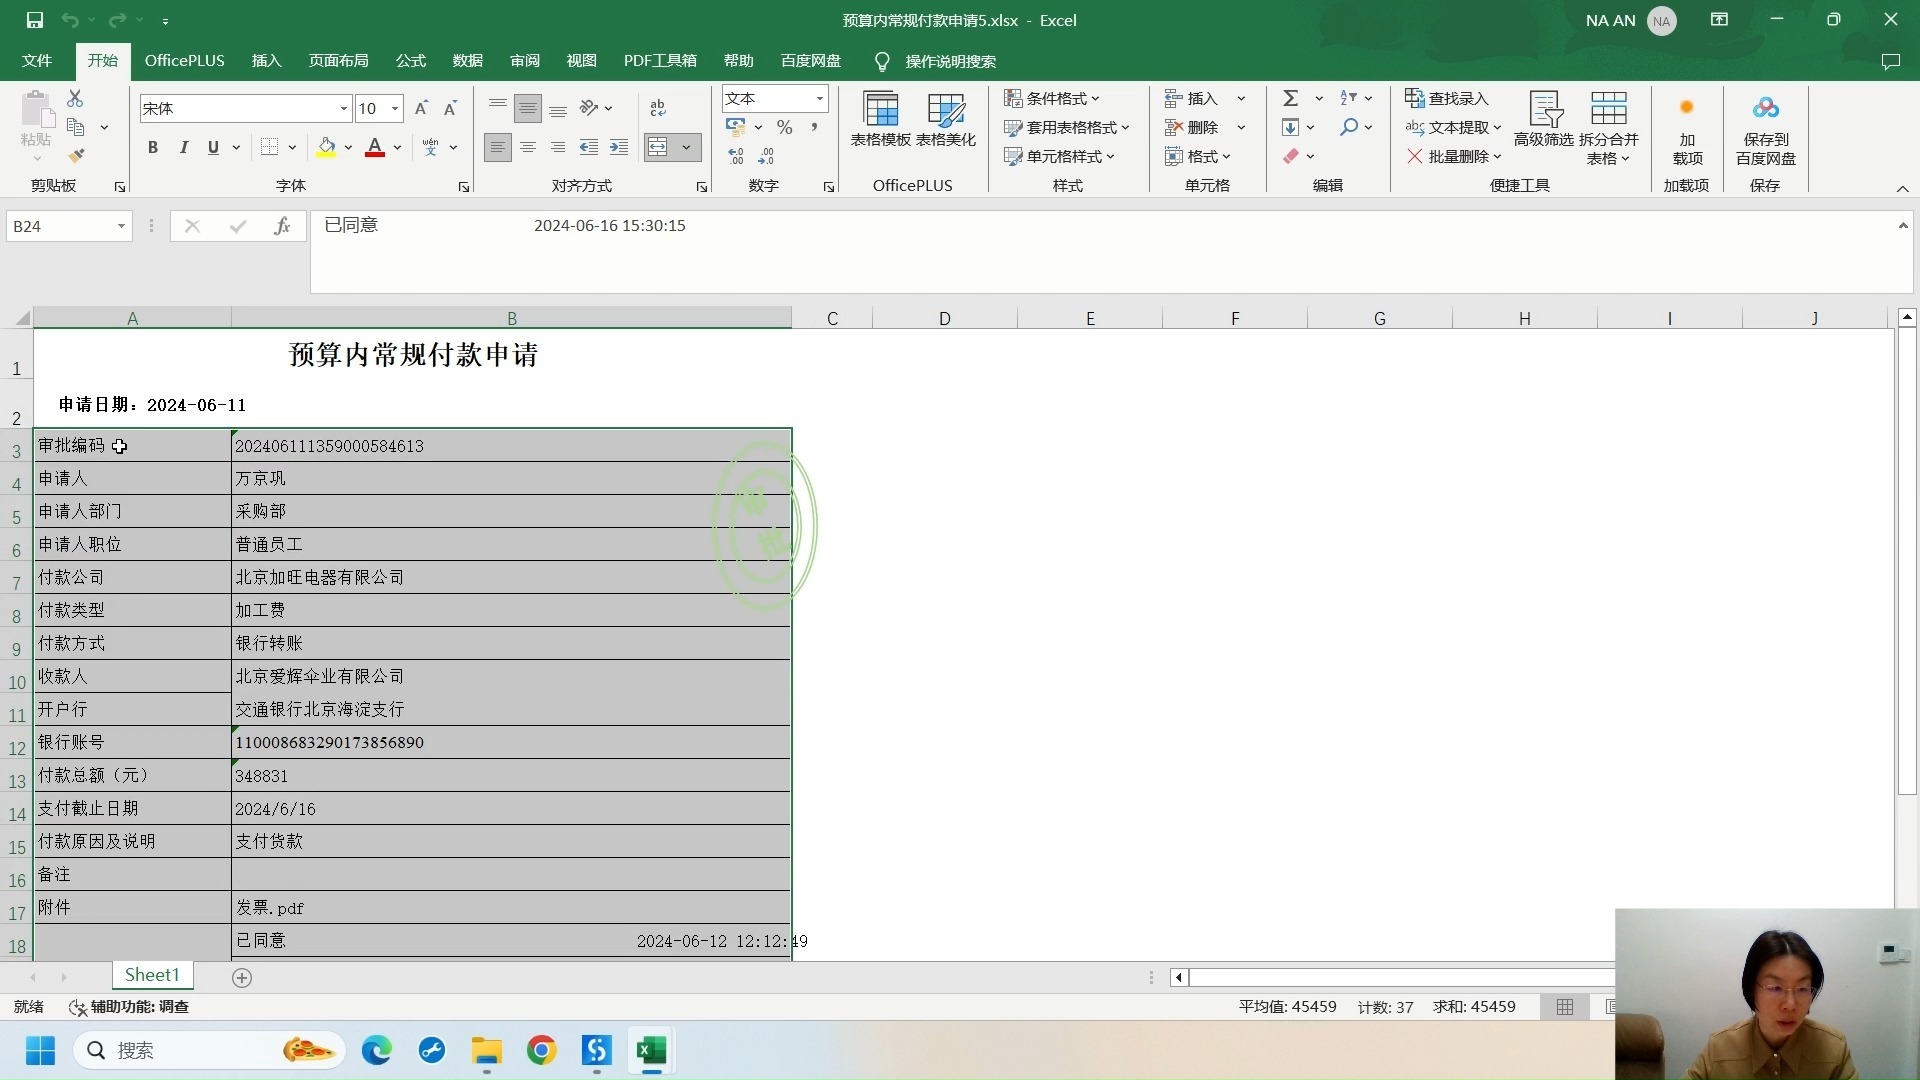1920x1080 pixels.
Task: Toggle center horizontal alignment
Action: [528, 147]
